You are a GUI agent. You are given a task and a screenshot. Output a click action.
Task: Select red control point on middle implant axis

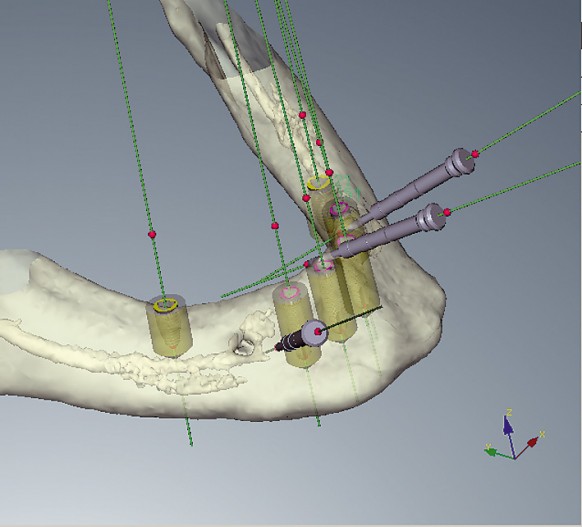pyautogui.click(x=274, y=225)
